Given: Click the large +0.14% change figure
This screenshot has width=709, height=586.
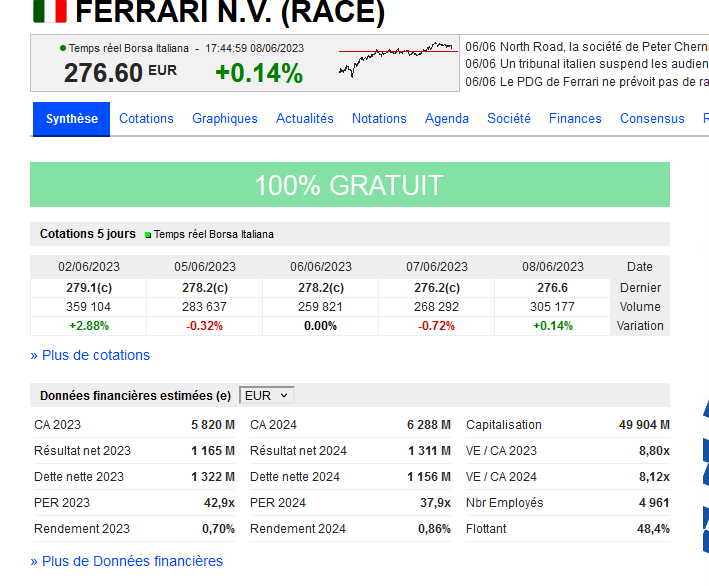Looking at the screenshot, I should click(259, 72).
